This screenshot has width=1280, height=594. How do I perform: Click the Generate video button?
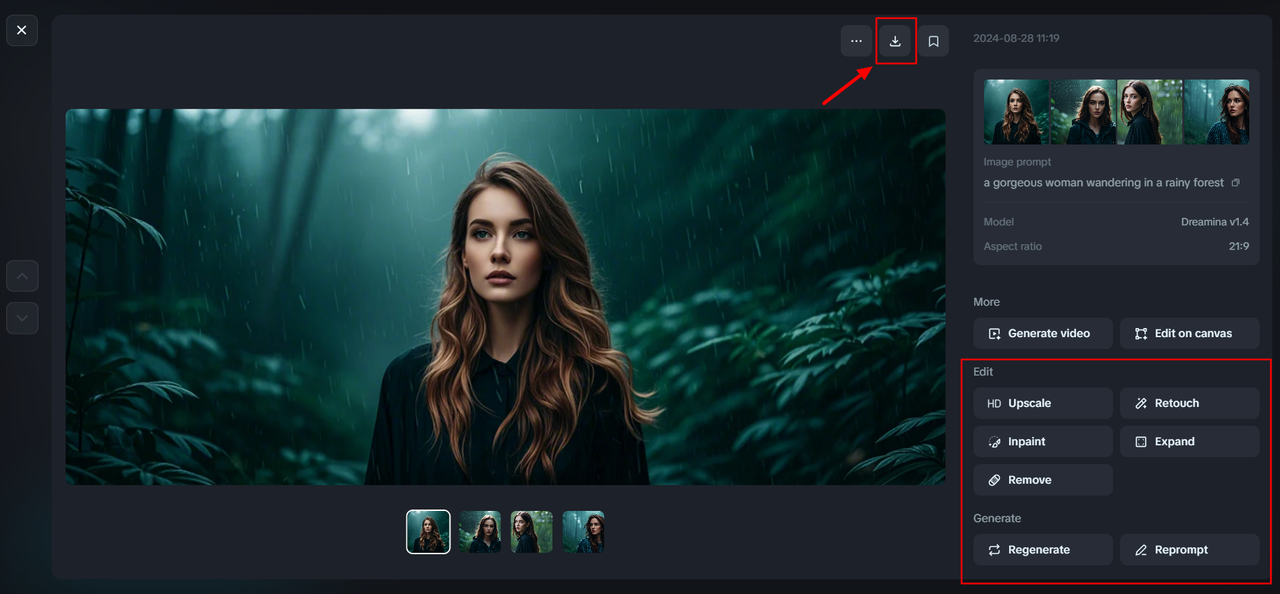pyautogui.click(x=1043, y=333)
